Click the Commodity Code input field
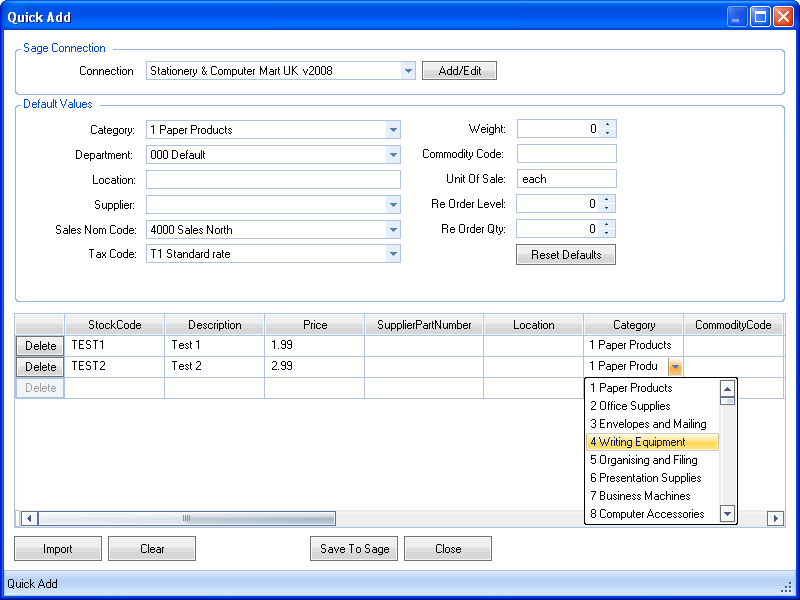 click(x=566, y=154)
